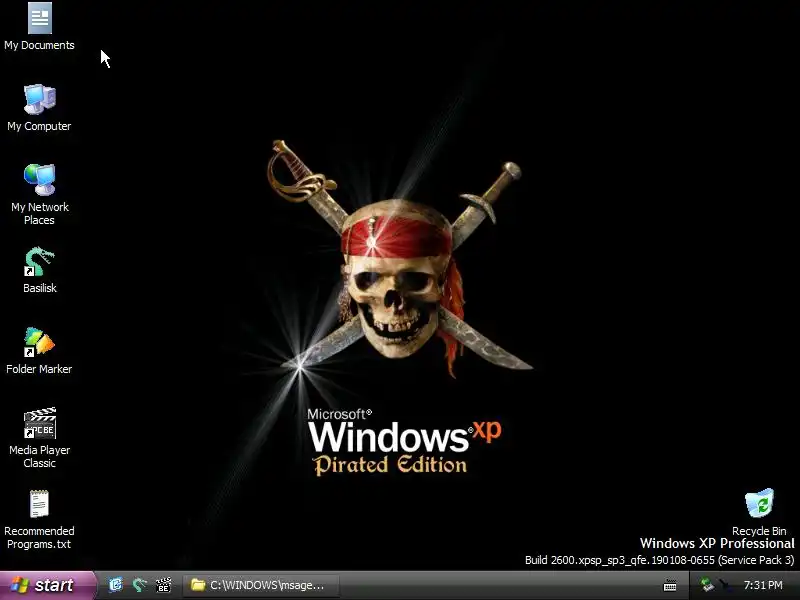Click the 7:31 PM clock
This screenshot has height=600, width=800.
pos(763,585)
